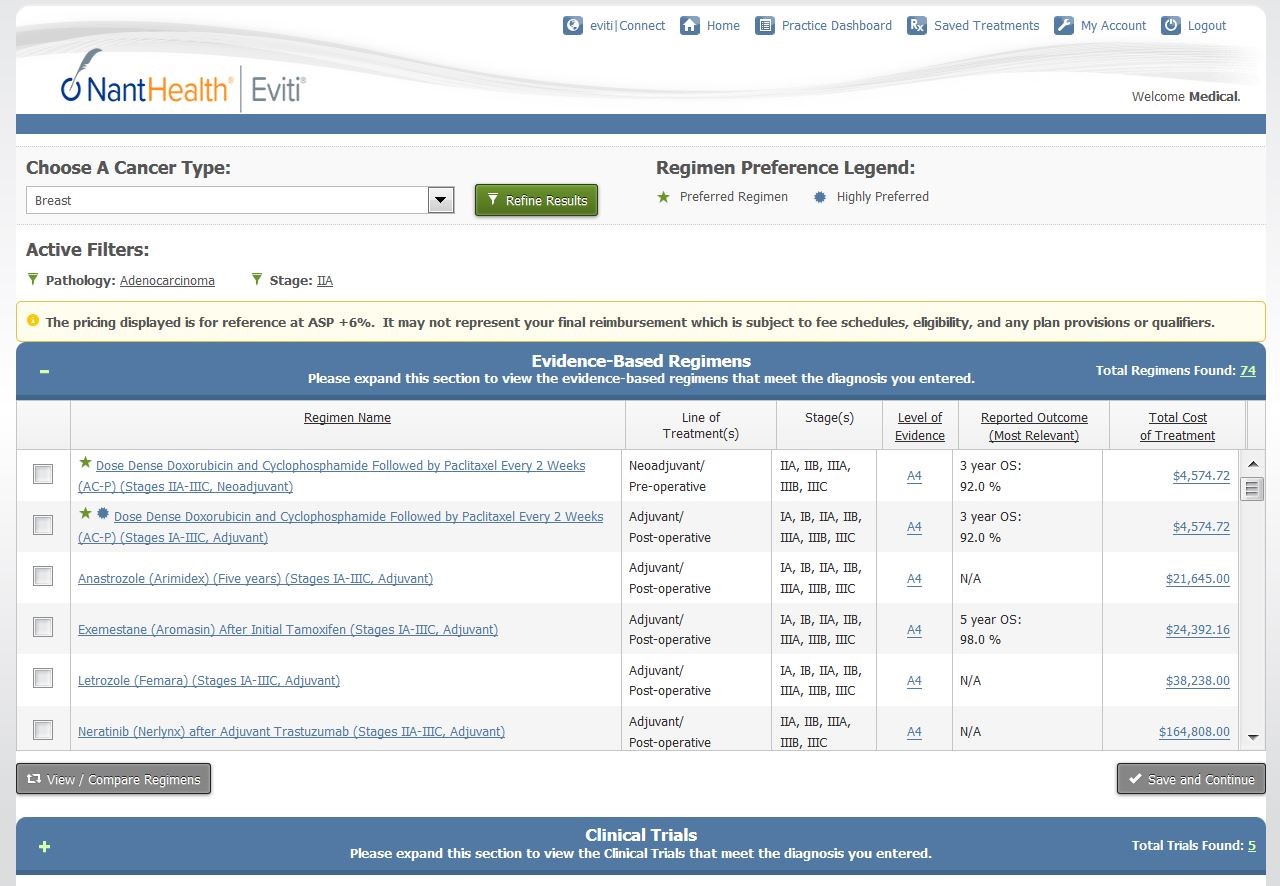Screen dimensions: 1280x886
Task: Collapse the Evidence-Based Regimens section
Action: pyautogui.click(x=44, y=372)
